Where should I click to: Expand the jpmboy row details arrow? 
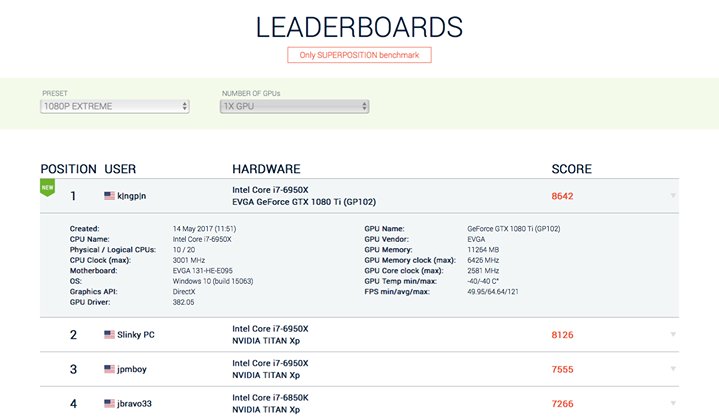(673, 369)
